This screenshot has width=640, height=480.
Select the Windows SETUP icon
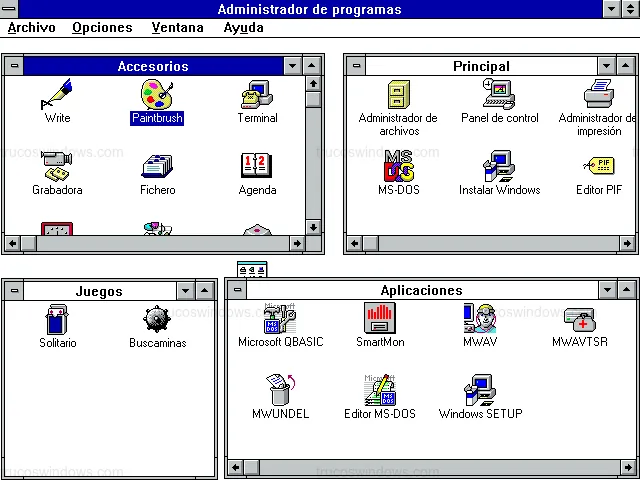[480, 391]
